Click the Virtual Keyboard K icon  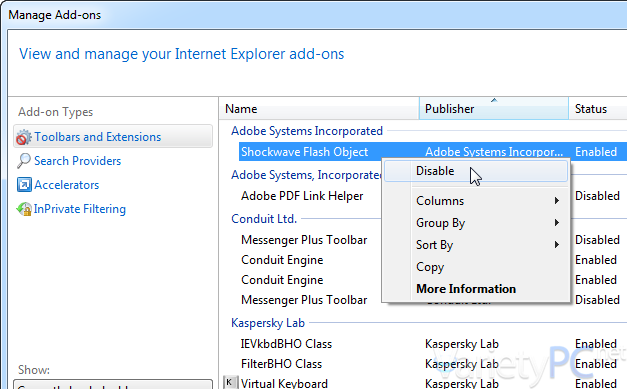point(230,382)
